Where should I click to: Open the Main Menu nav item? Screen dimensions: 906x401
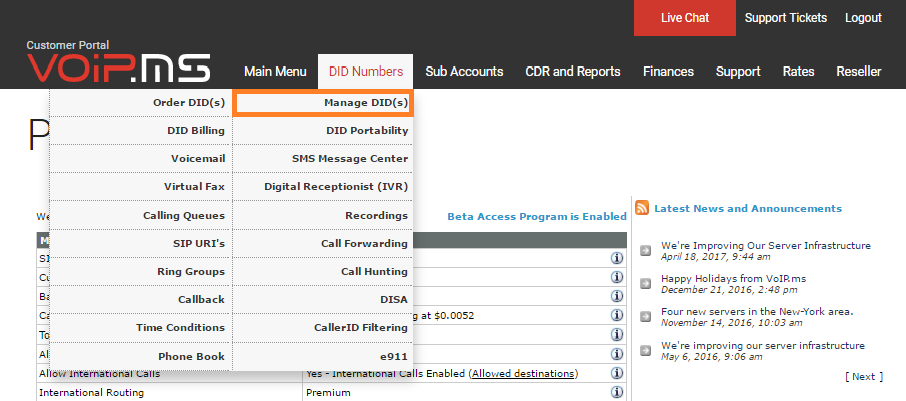coord(275,72)
